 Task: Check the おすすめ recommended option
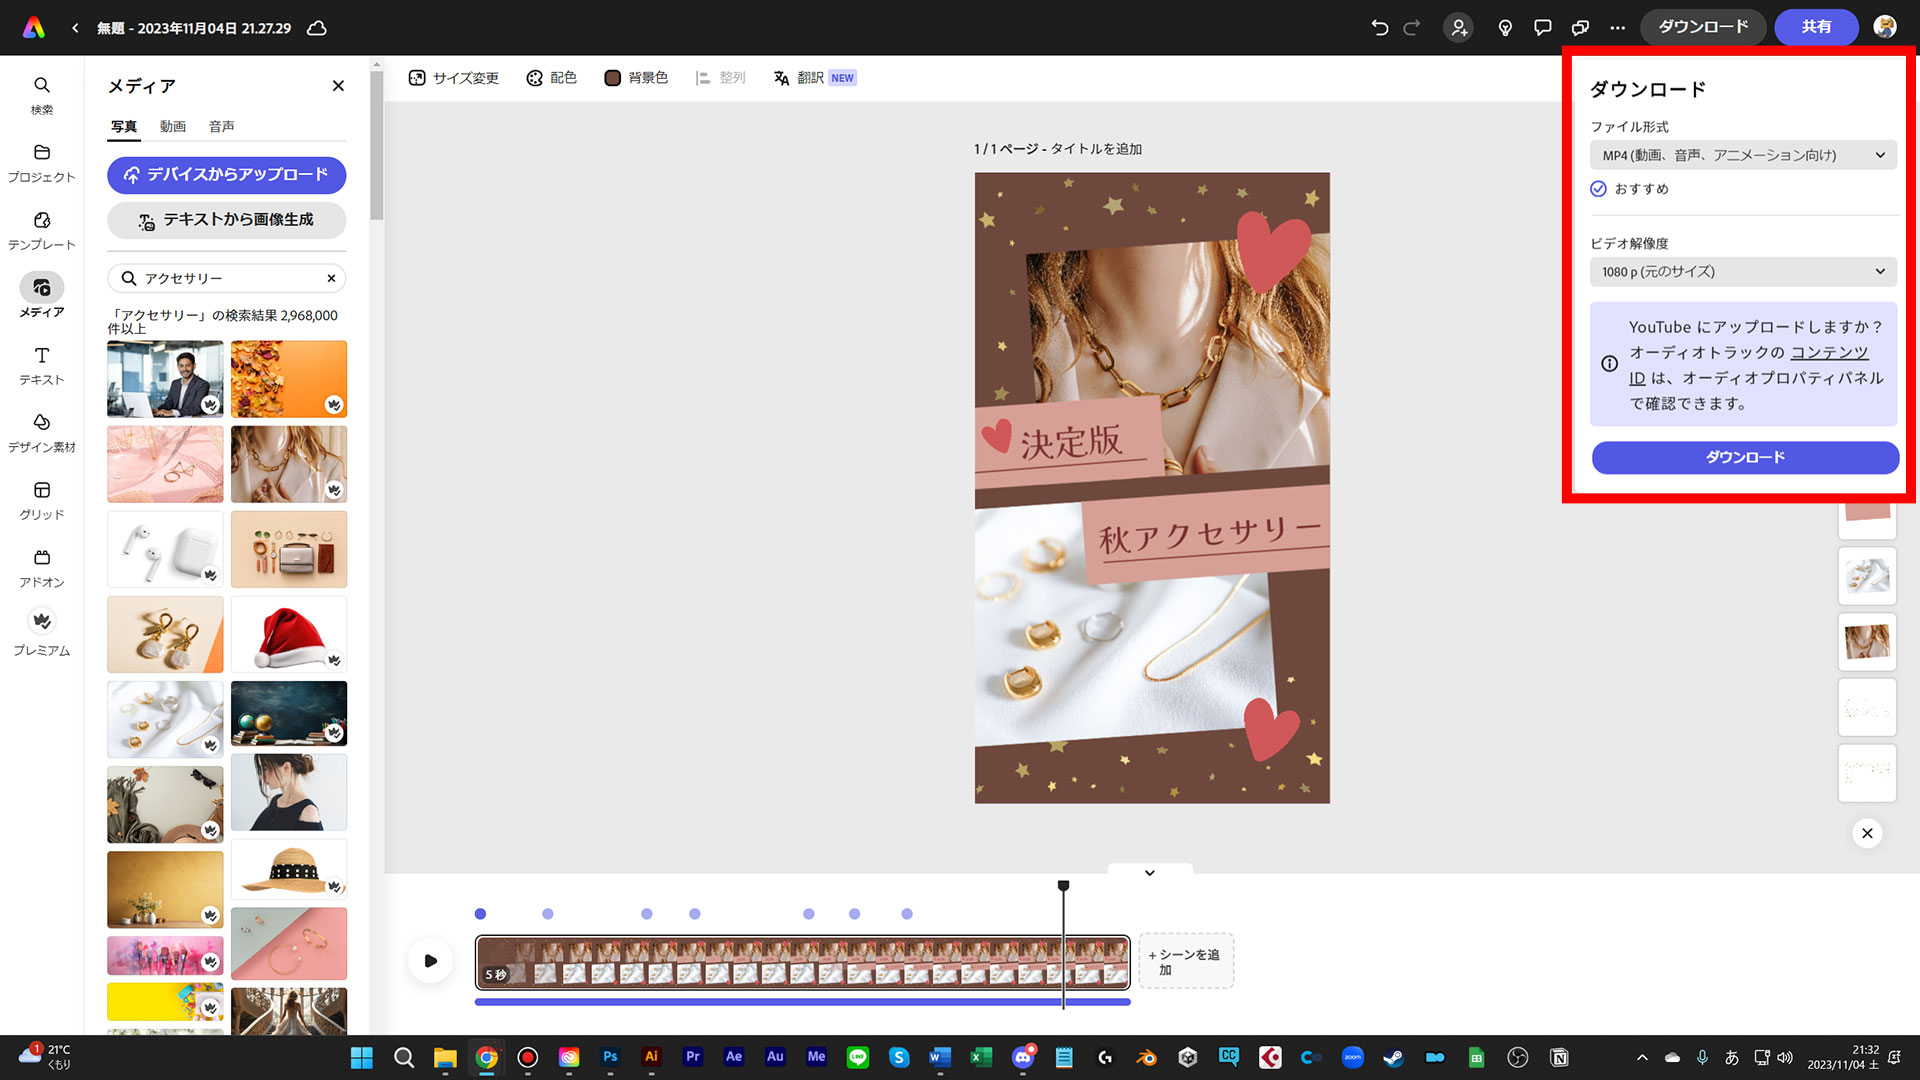1597,189
